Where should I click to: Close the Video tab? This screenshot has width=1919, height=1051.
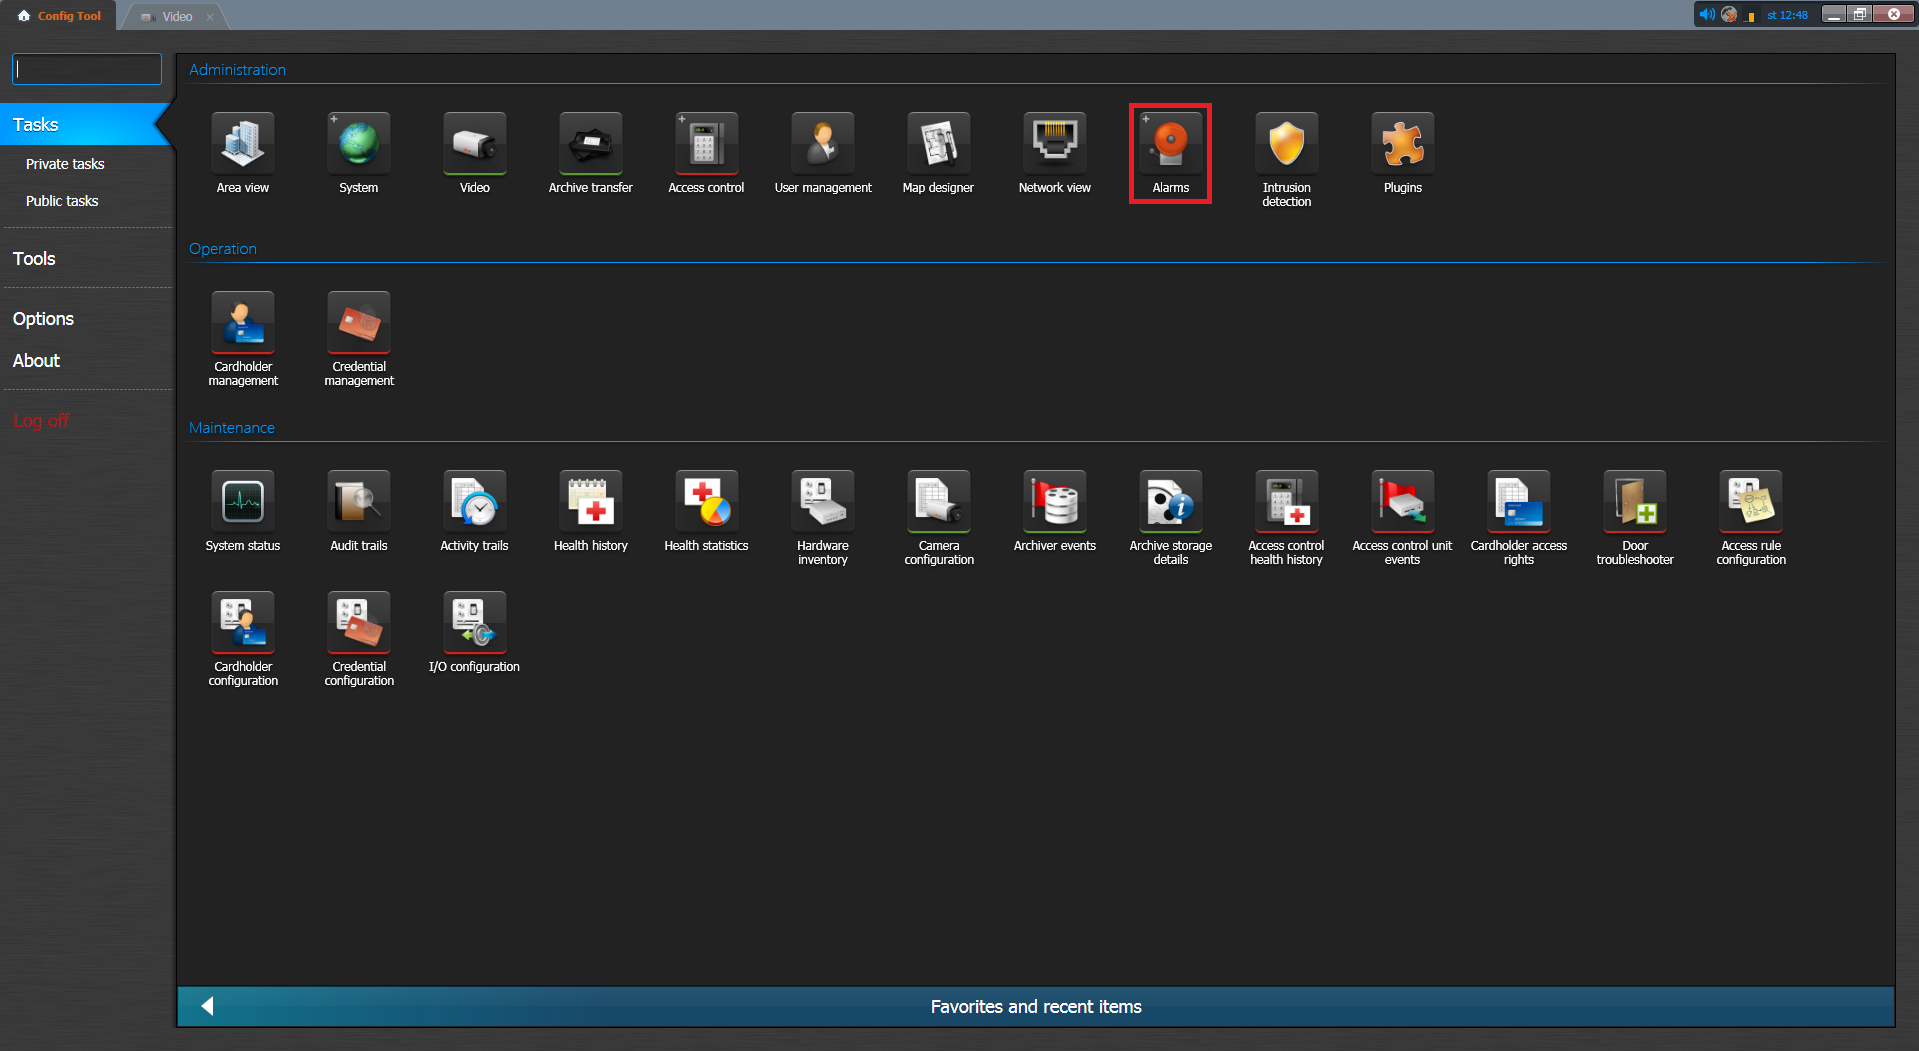click(x=210, y=17)
